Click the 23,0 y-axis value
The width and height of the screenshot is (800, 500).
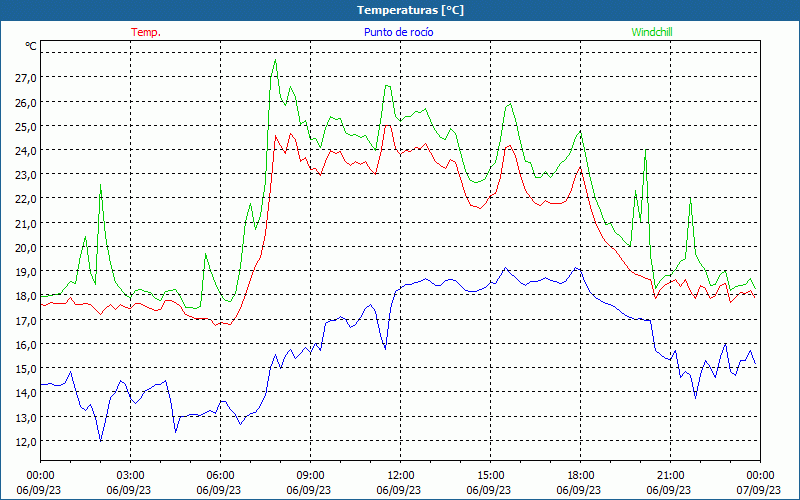point(26,175)
